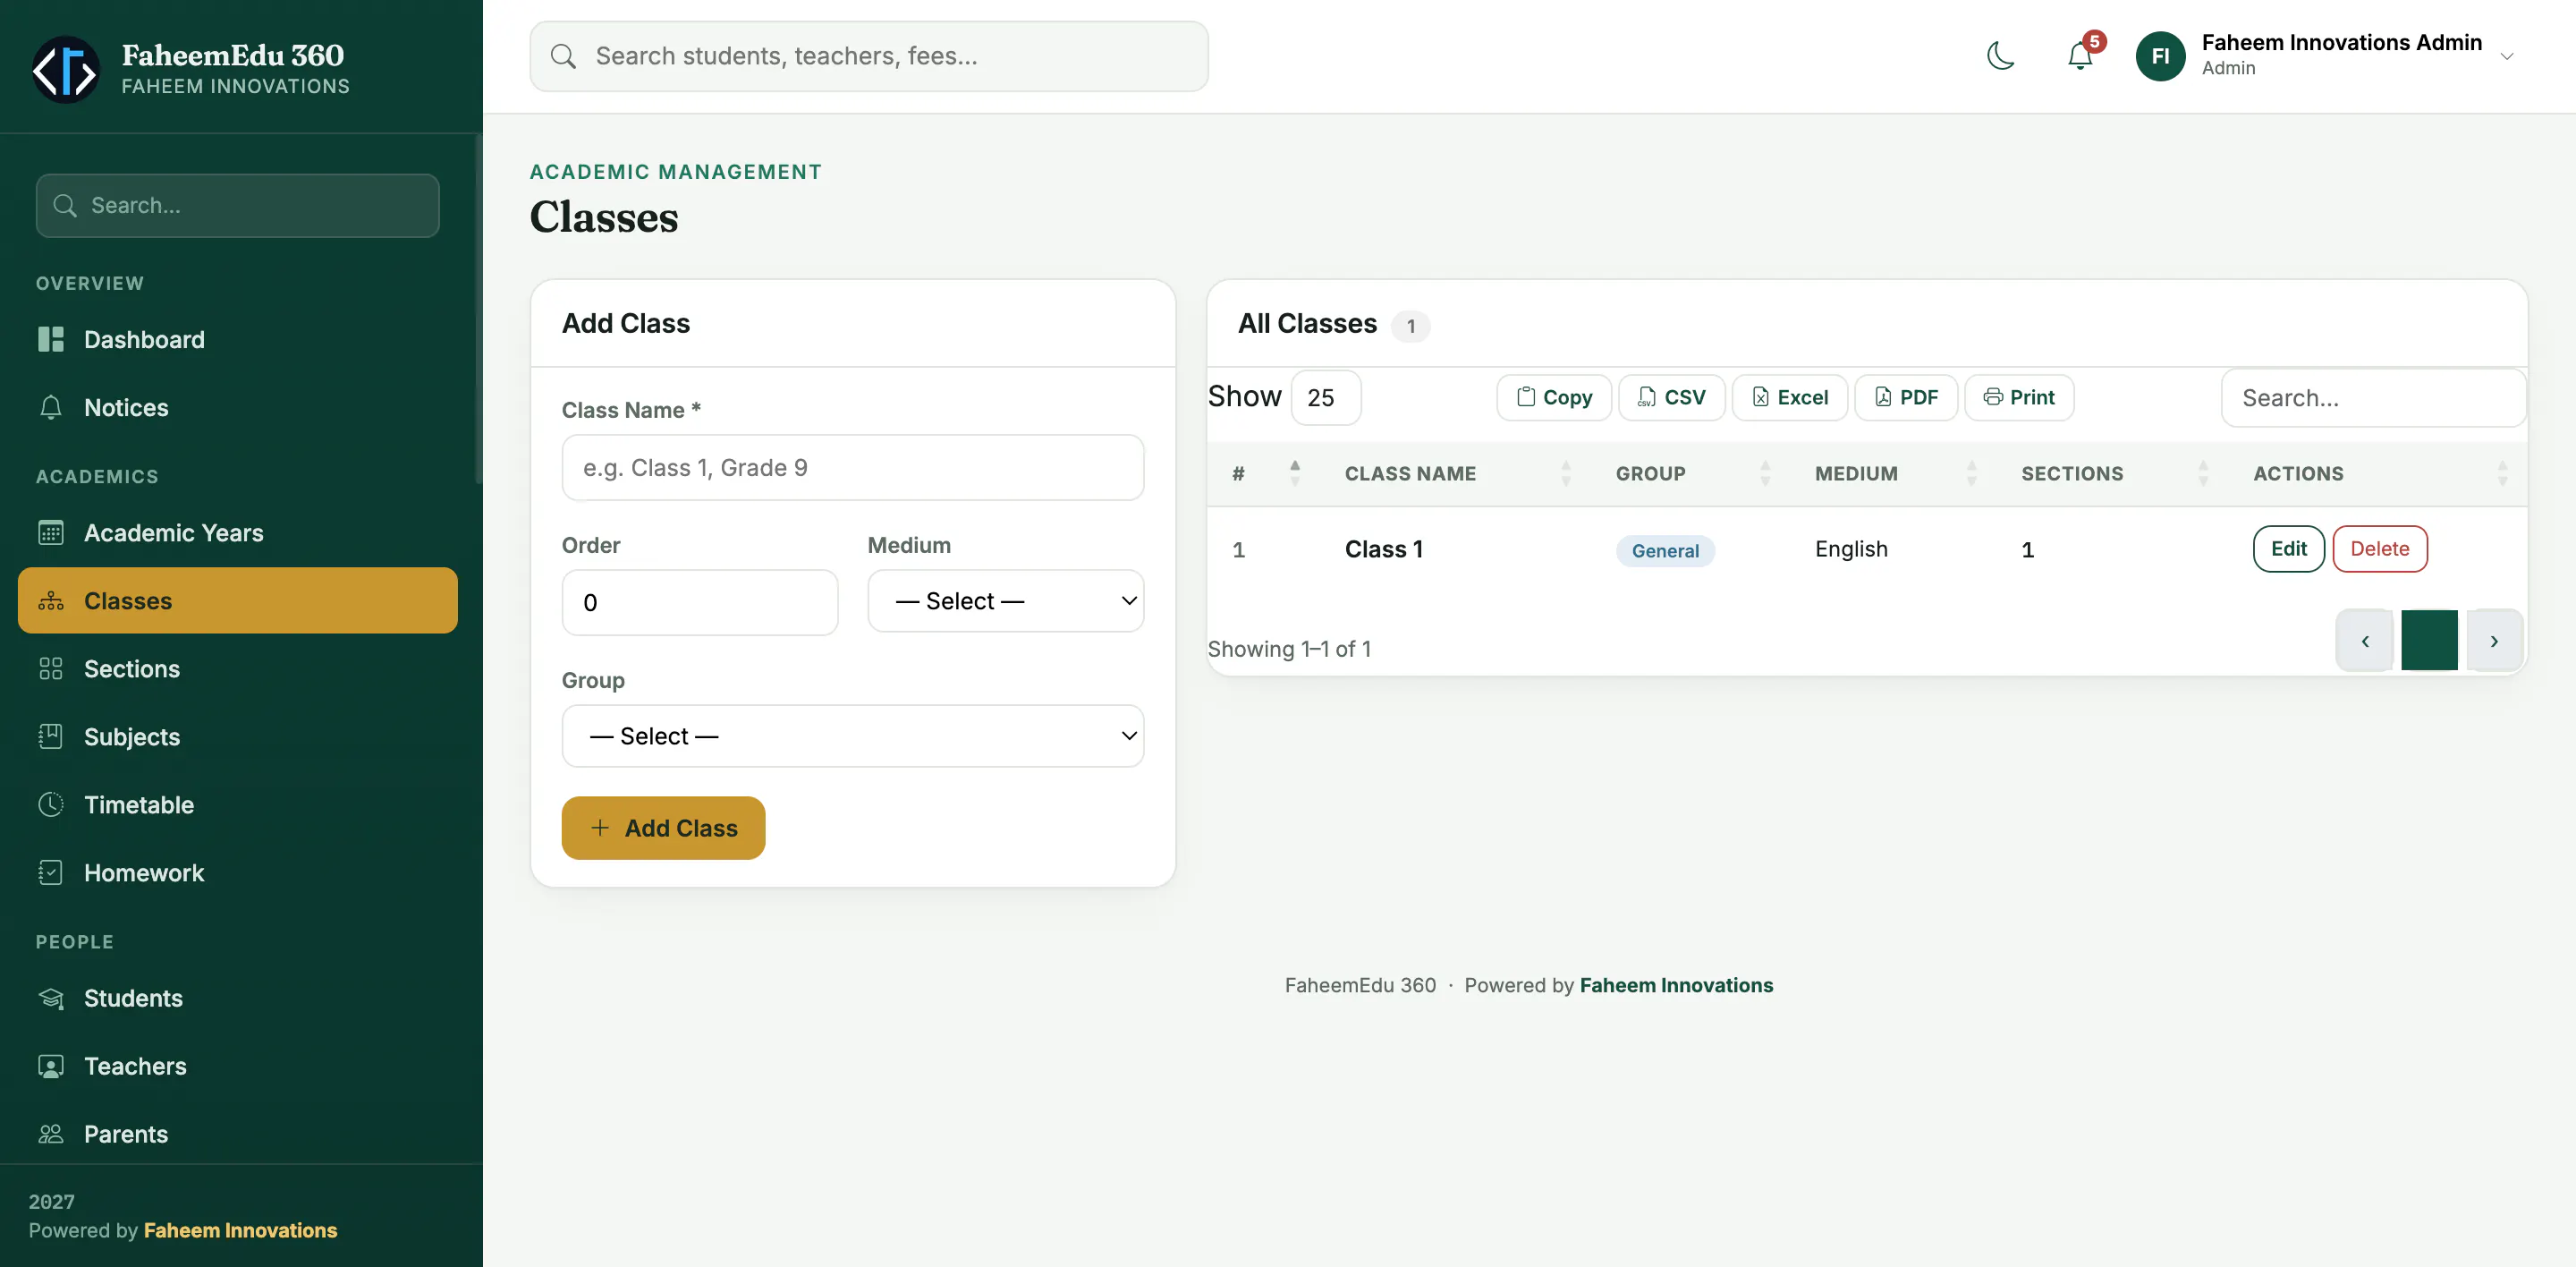Open sidebar Faheem Innovations link
The image size is (2576, 1267).
point(240,1230)
